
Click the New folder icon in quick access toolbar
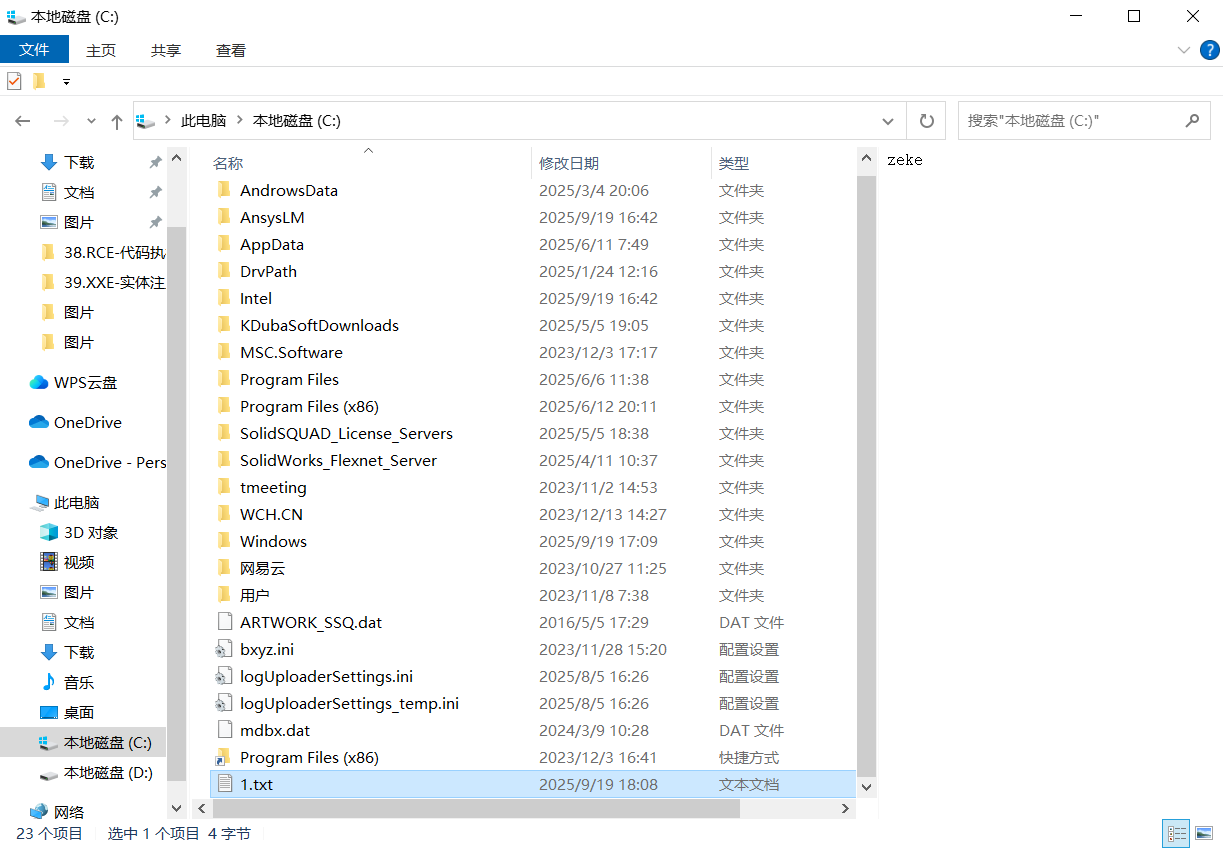point(39,81)
